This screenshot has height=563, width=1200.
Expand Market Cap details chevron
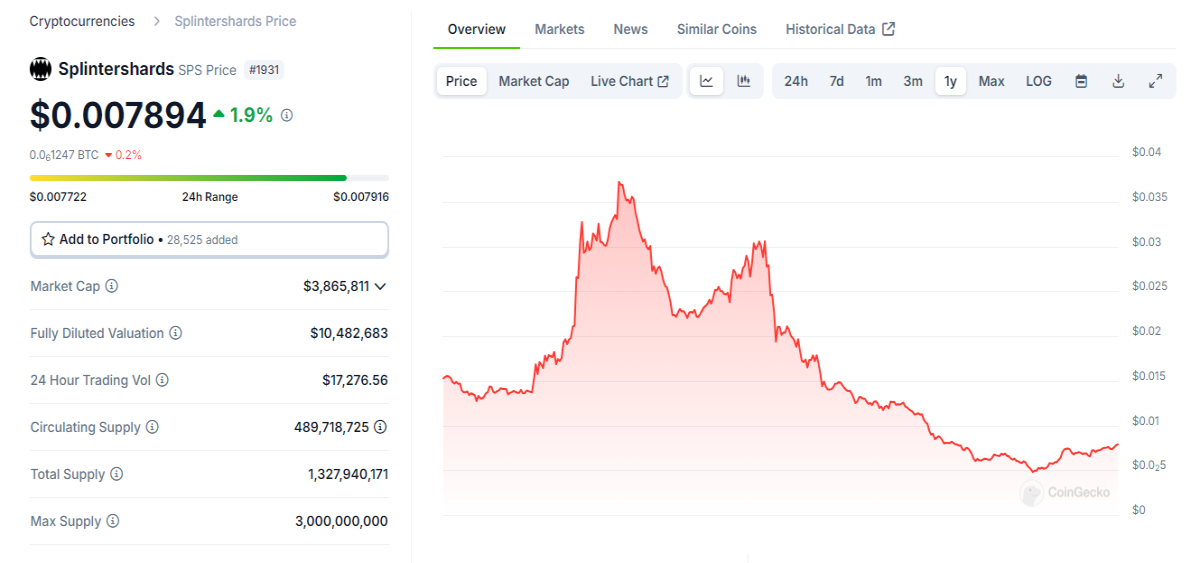(x=380, y=286)
